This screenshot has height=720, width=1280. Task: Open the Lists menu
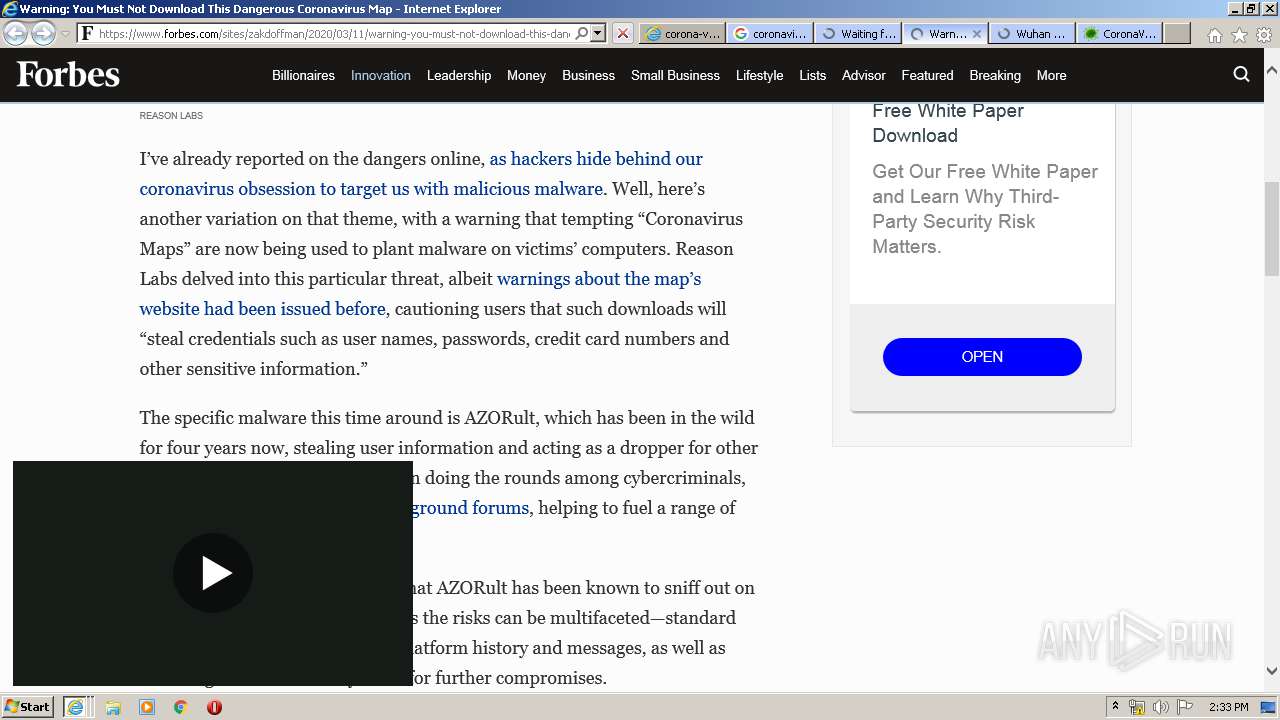[813, 75]
